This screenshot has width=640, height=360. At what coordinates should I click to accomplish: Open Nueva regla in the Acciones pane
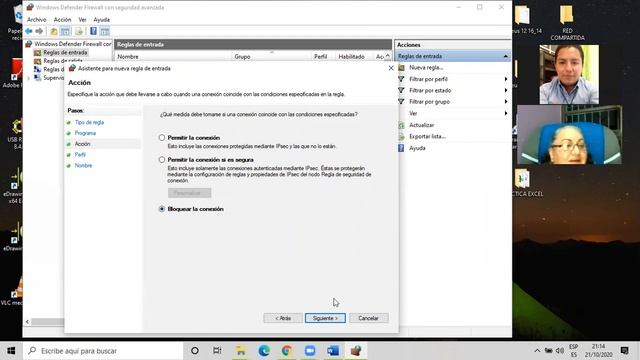(426, 67)
